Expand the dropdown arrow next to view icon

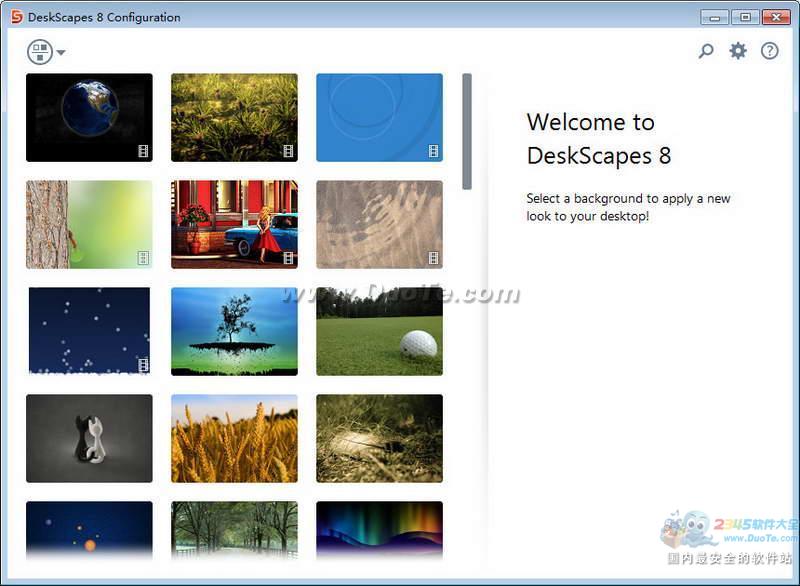(61, 52)
